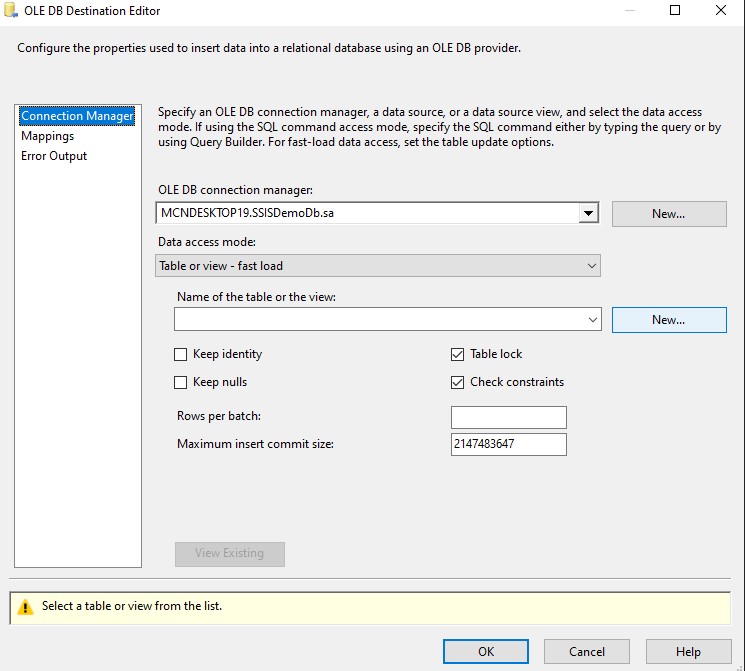This screenshot has height=671, width=745.
Task: Select the Connection Manager page
Action: coord(77,116)
